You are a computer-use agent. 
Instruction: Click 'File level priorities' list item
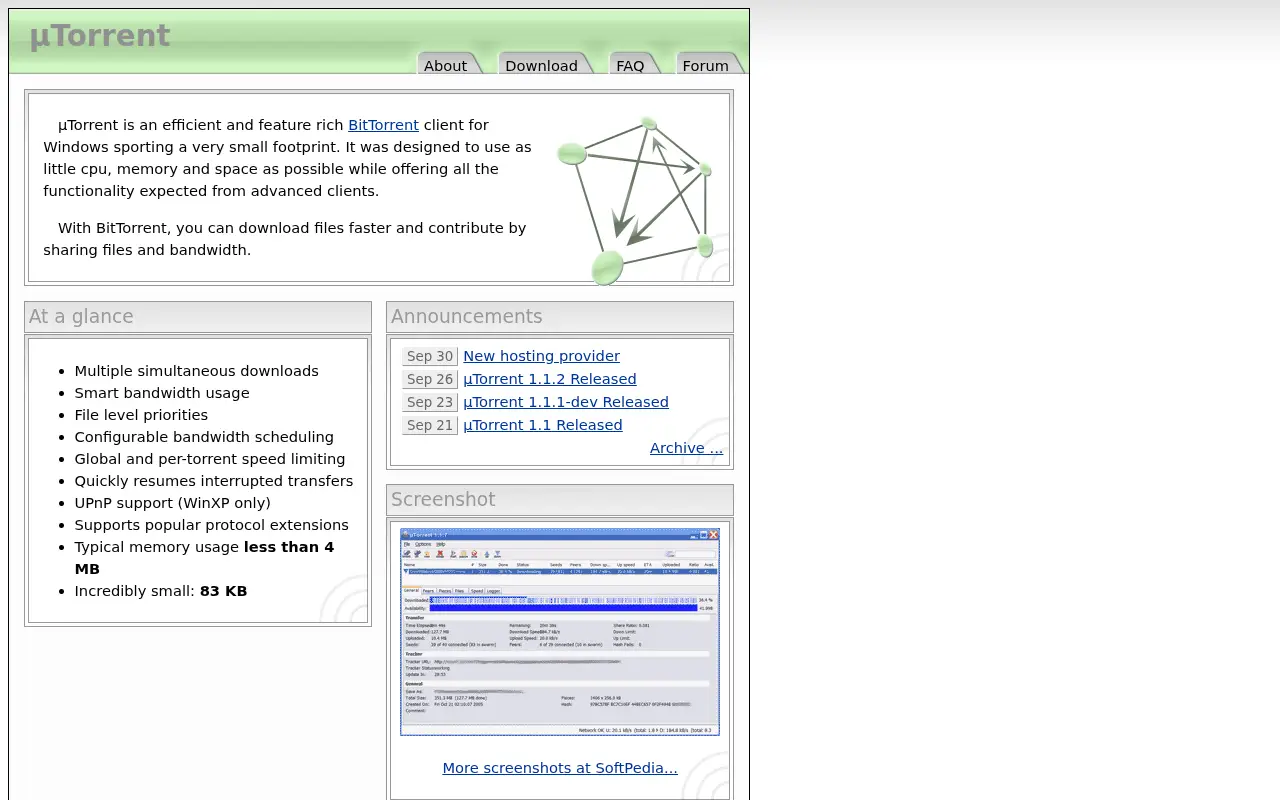pyautogui.click(x=141, y=415)
